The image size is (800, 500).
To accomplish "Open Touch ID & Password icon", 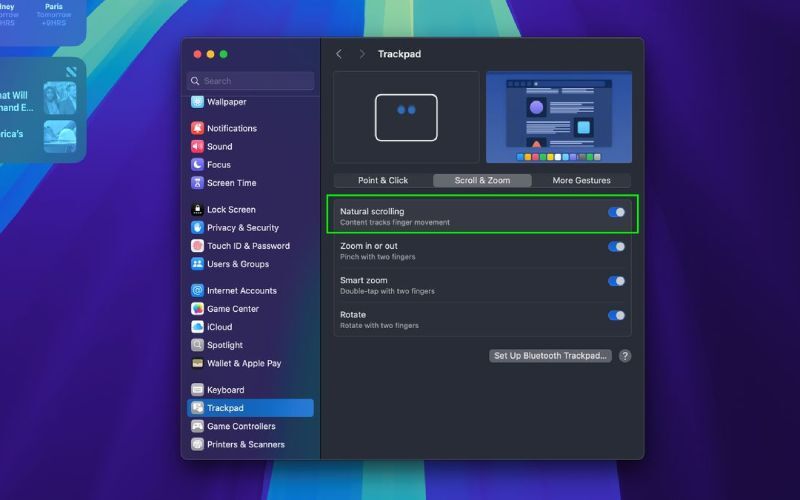I will coord(198,246).
